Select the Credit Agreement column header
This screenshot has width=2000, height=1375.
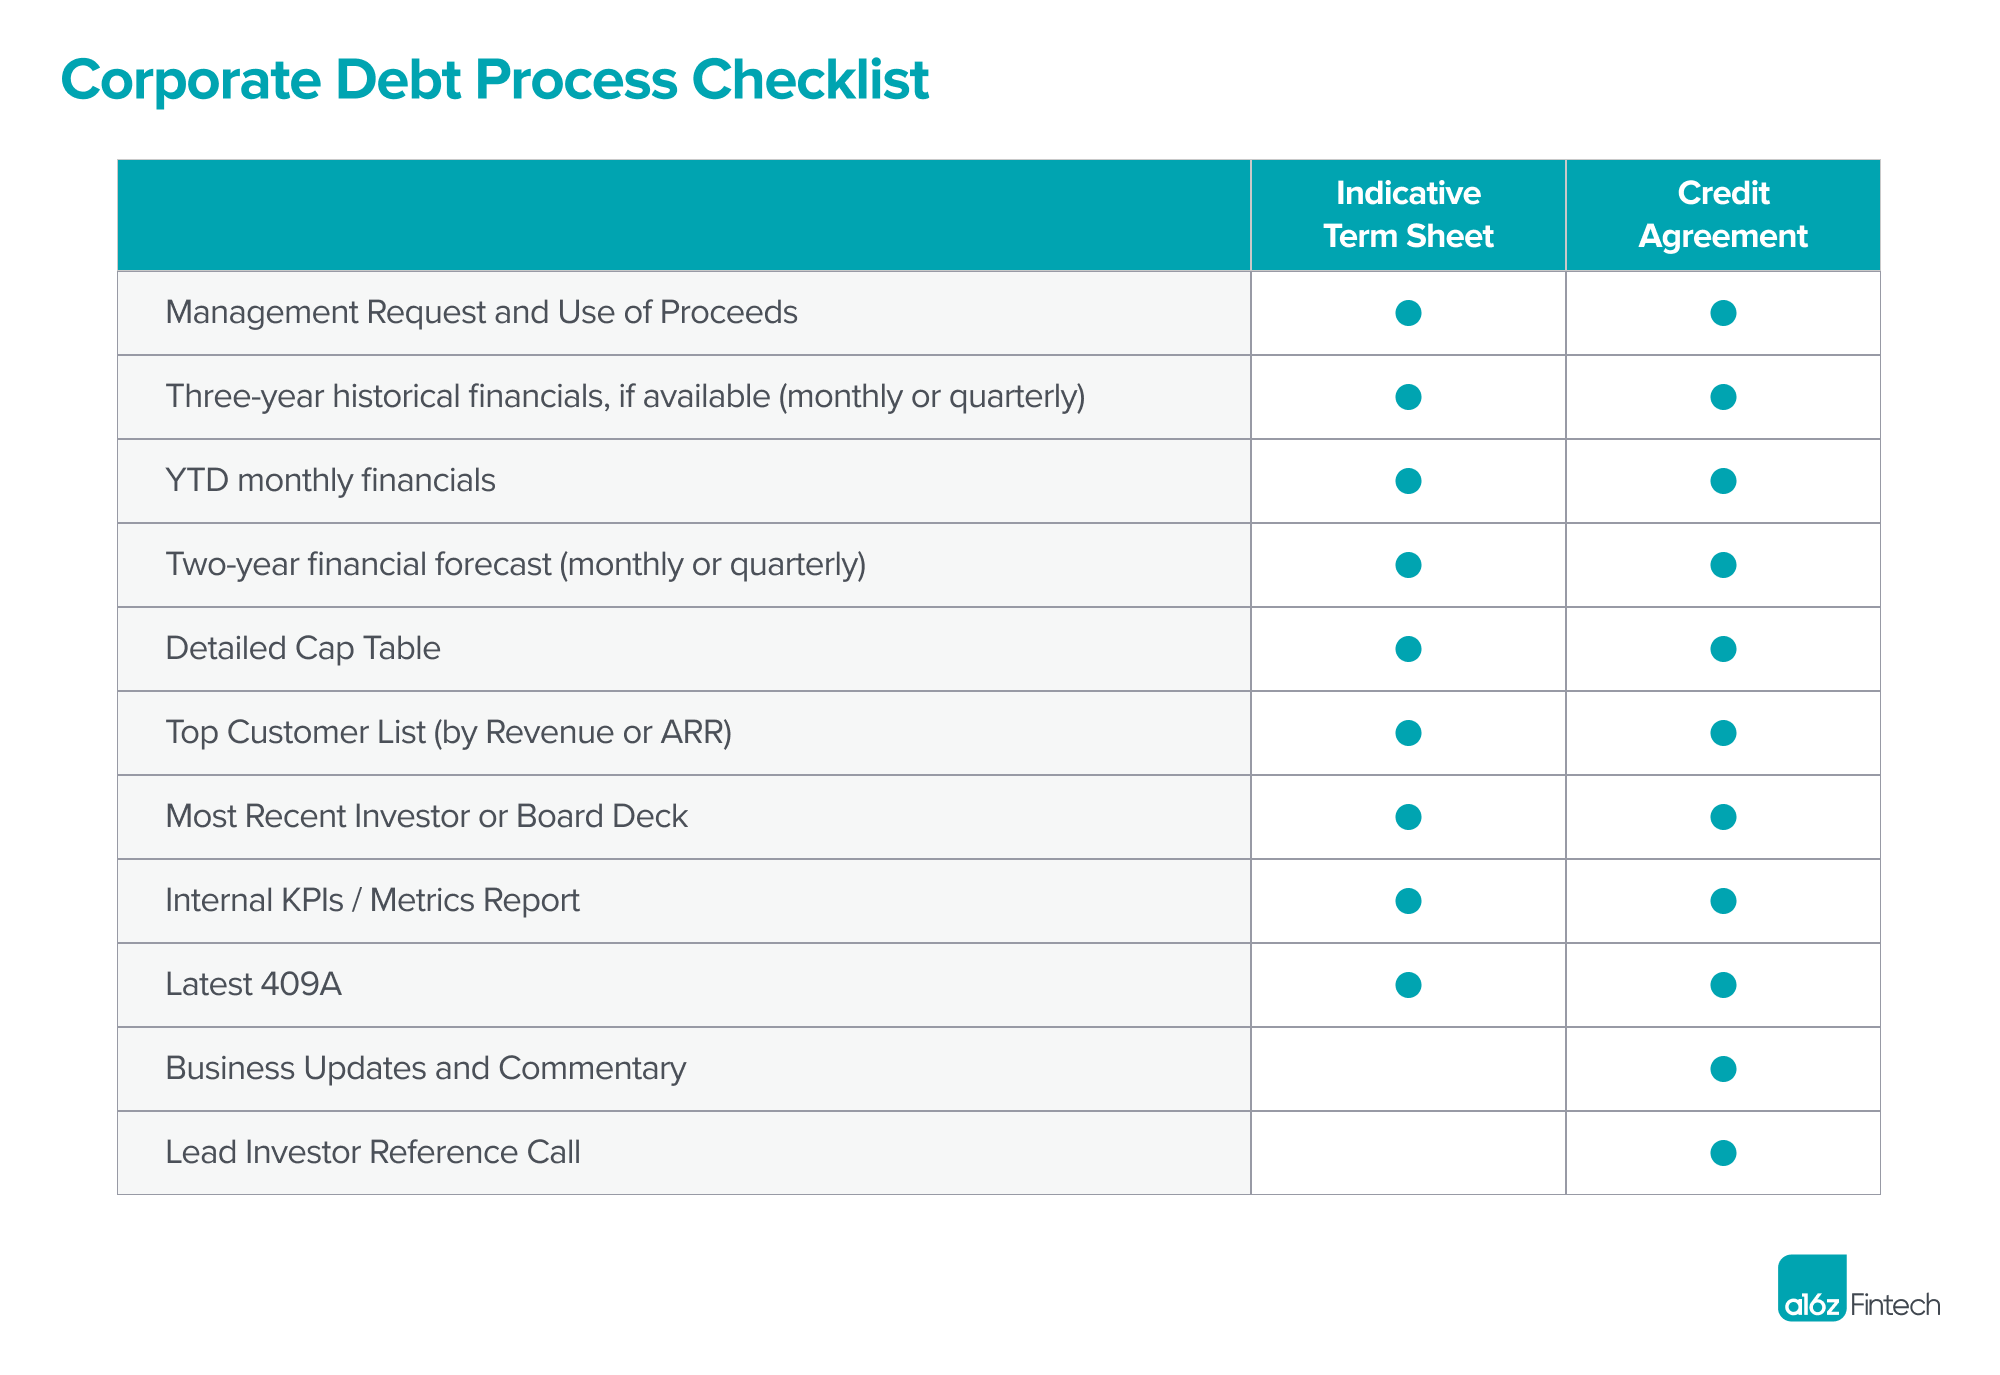[x=1723, y=215]
